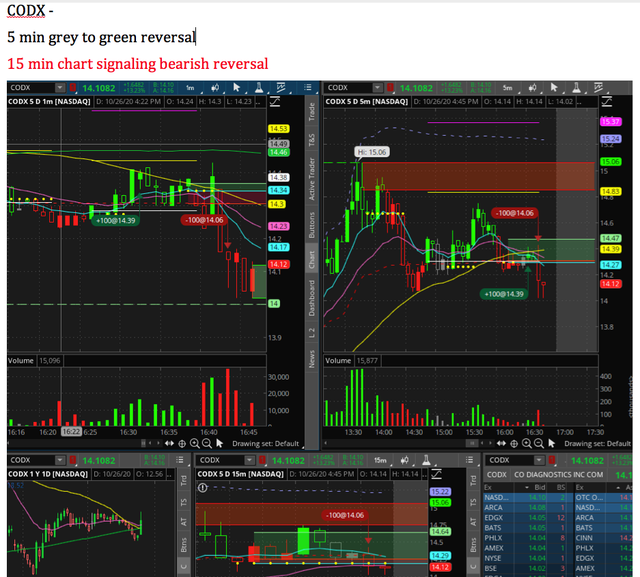Open studies flask icon on 1m chart
Screen dimensions: 640x577
click(x=259, y=88)
